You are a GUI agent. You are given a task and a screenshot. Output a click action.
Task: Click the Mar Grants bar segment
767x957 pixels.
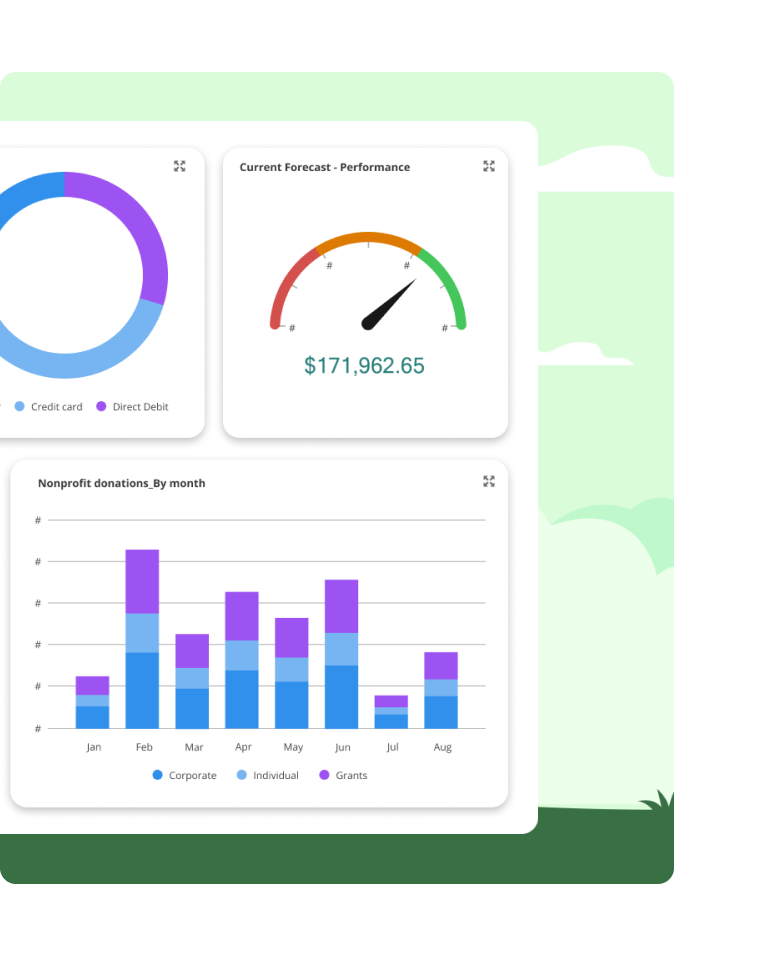[x=192, y=651]
